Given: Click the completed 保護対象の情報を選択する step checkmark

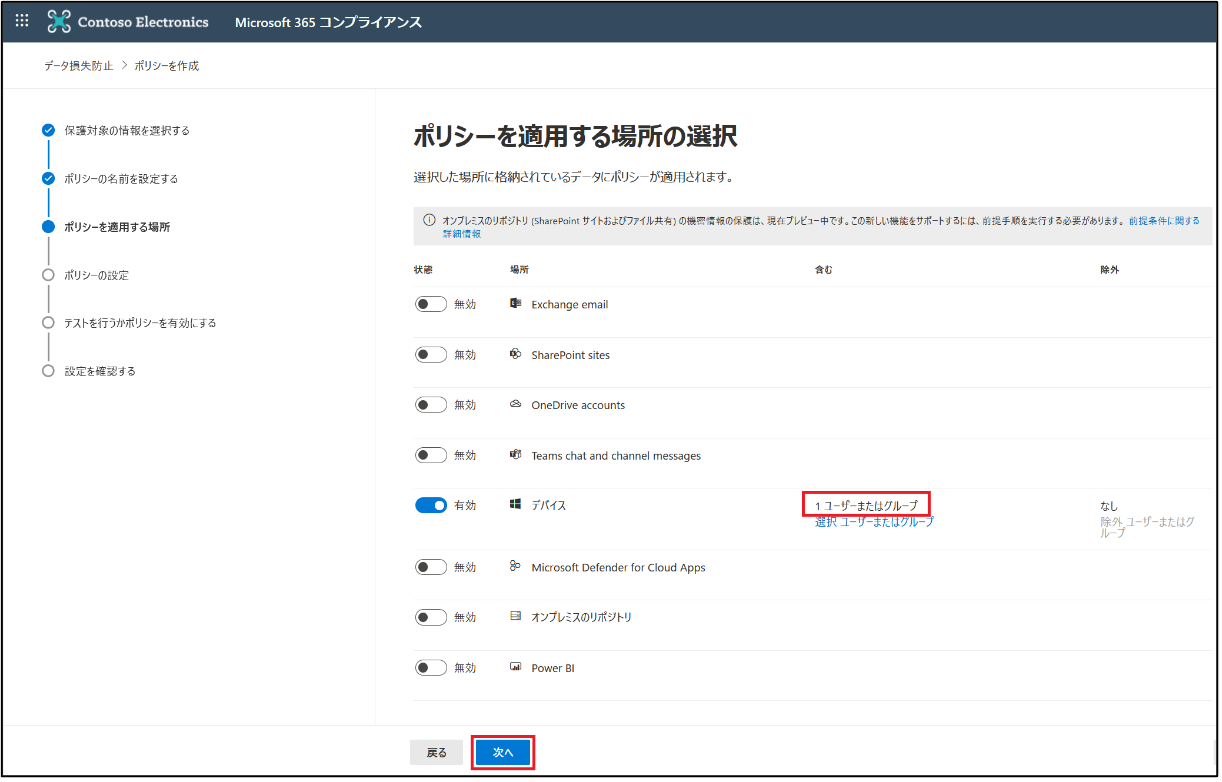Looking at the screenshot, I should (48, 130).
